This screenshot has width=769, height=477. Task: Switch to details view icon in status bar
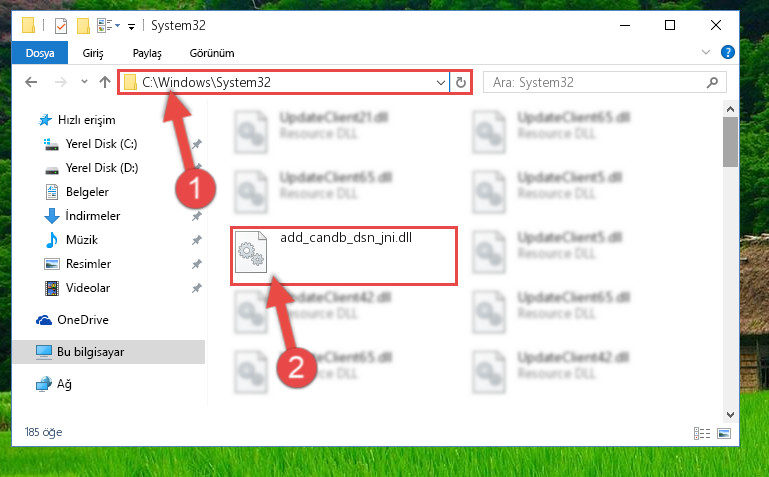pyautogui.click(x=702, y=433)
